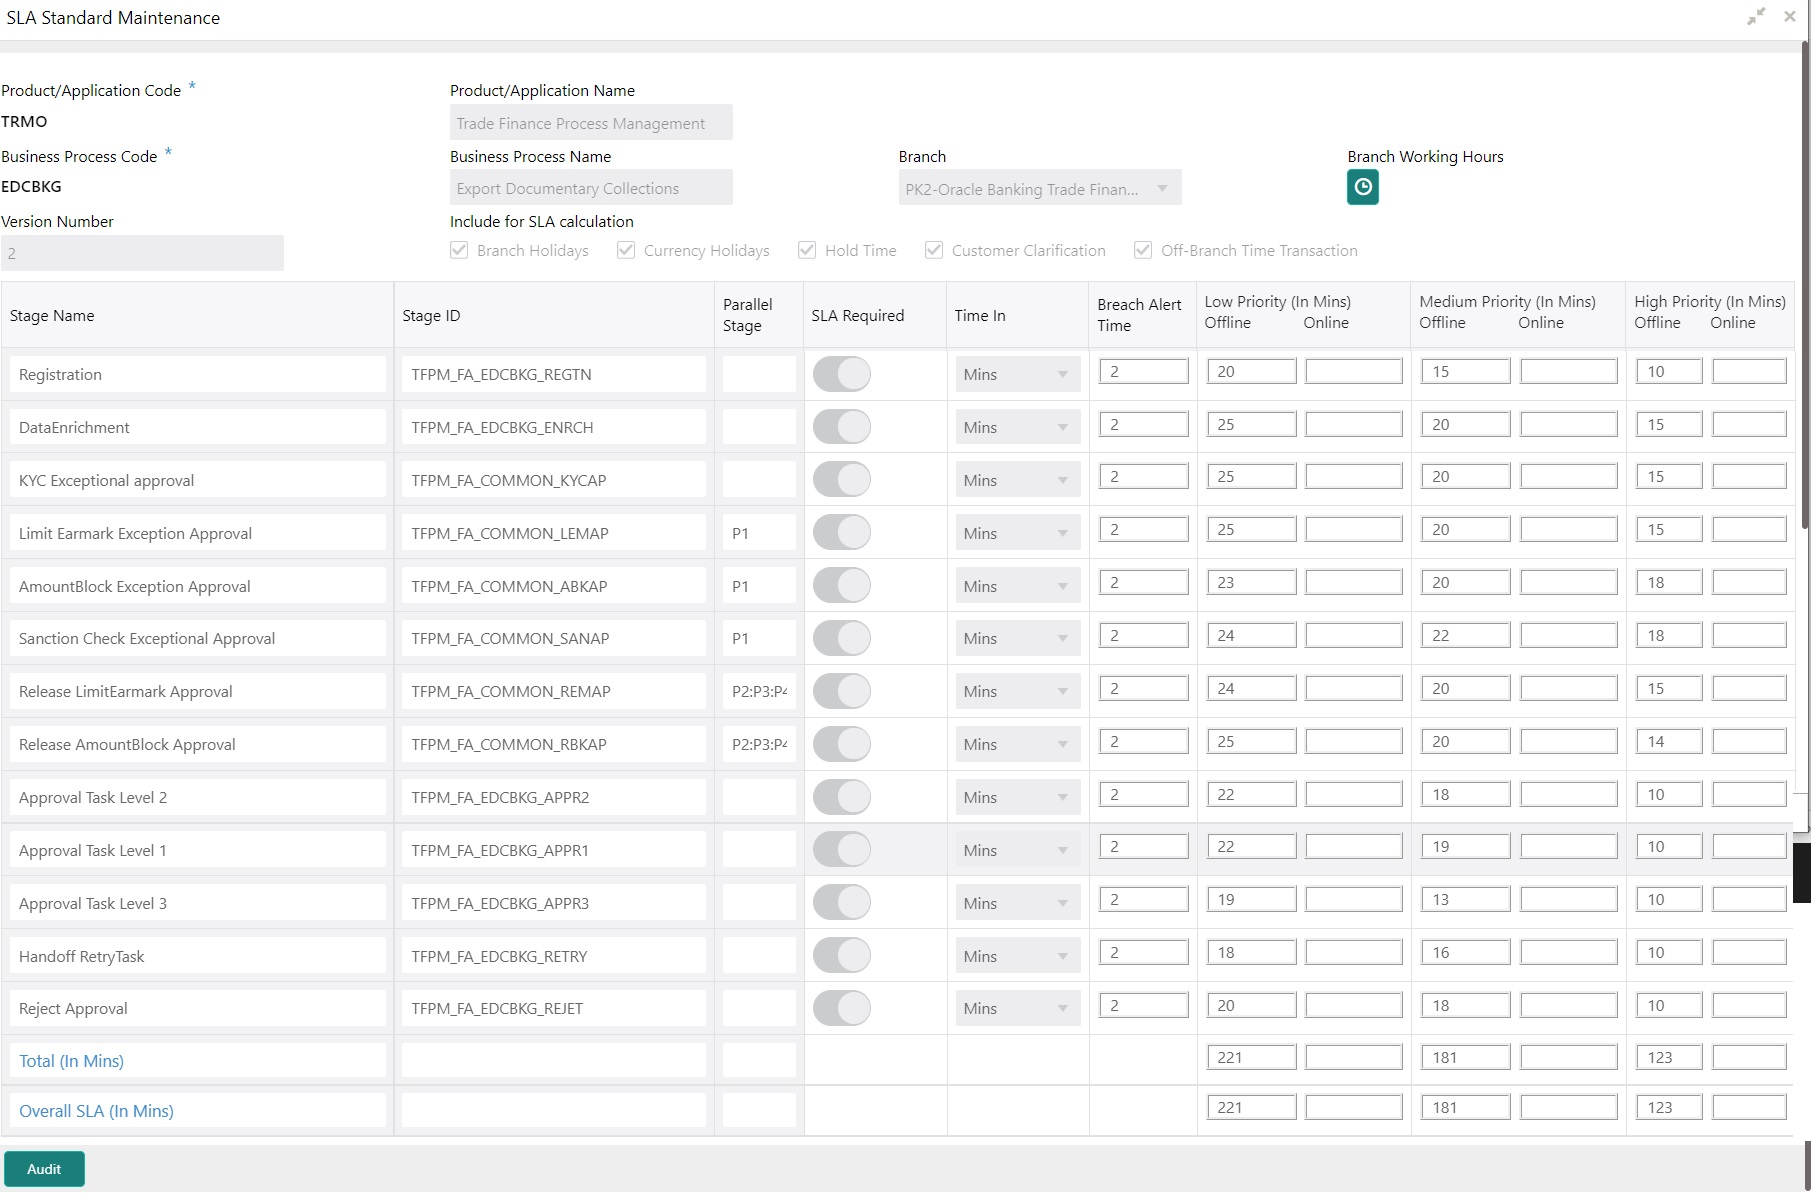The height and width of the screenshot is (1194, 1811).
Task: Open Time In dropdown for Approval Task Level 3
Action: click(x=1018, y=903)
